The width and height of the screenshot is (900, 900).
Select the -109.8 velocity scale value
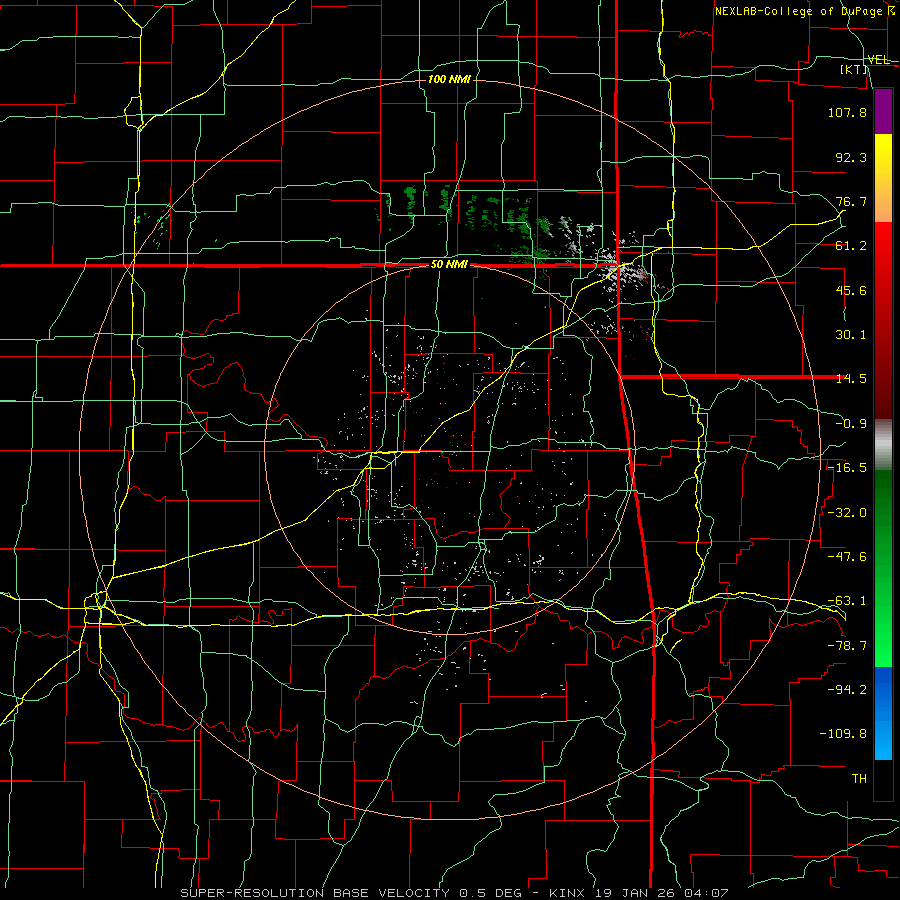click(x=843, y=734)
